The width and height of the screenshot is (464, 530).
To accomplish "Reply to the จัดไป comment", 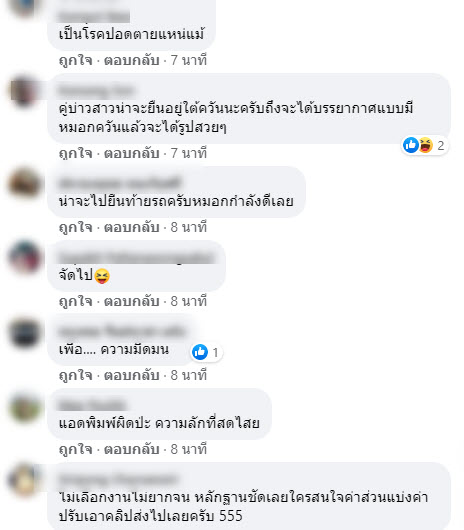I will click(x=131, y=301).
